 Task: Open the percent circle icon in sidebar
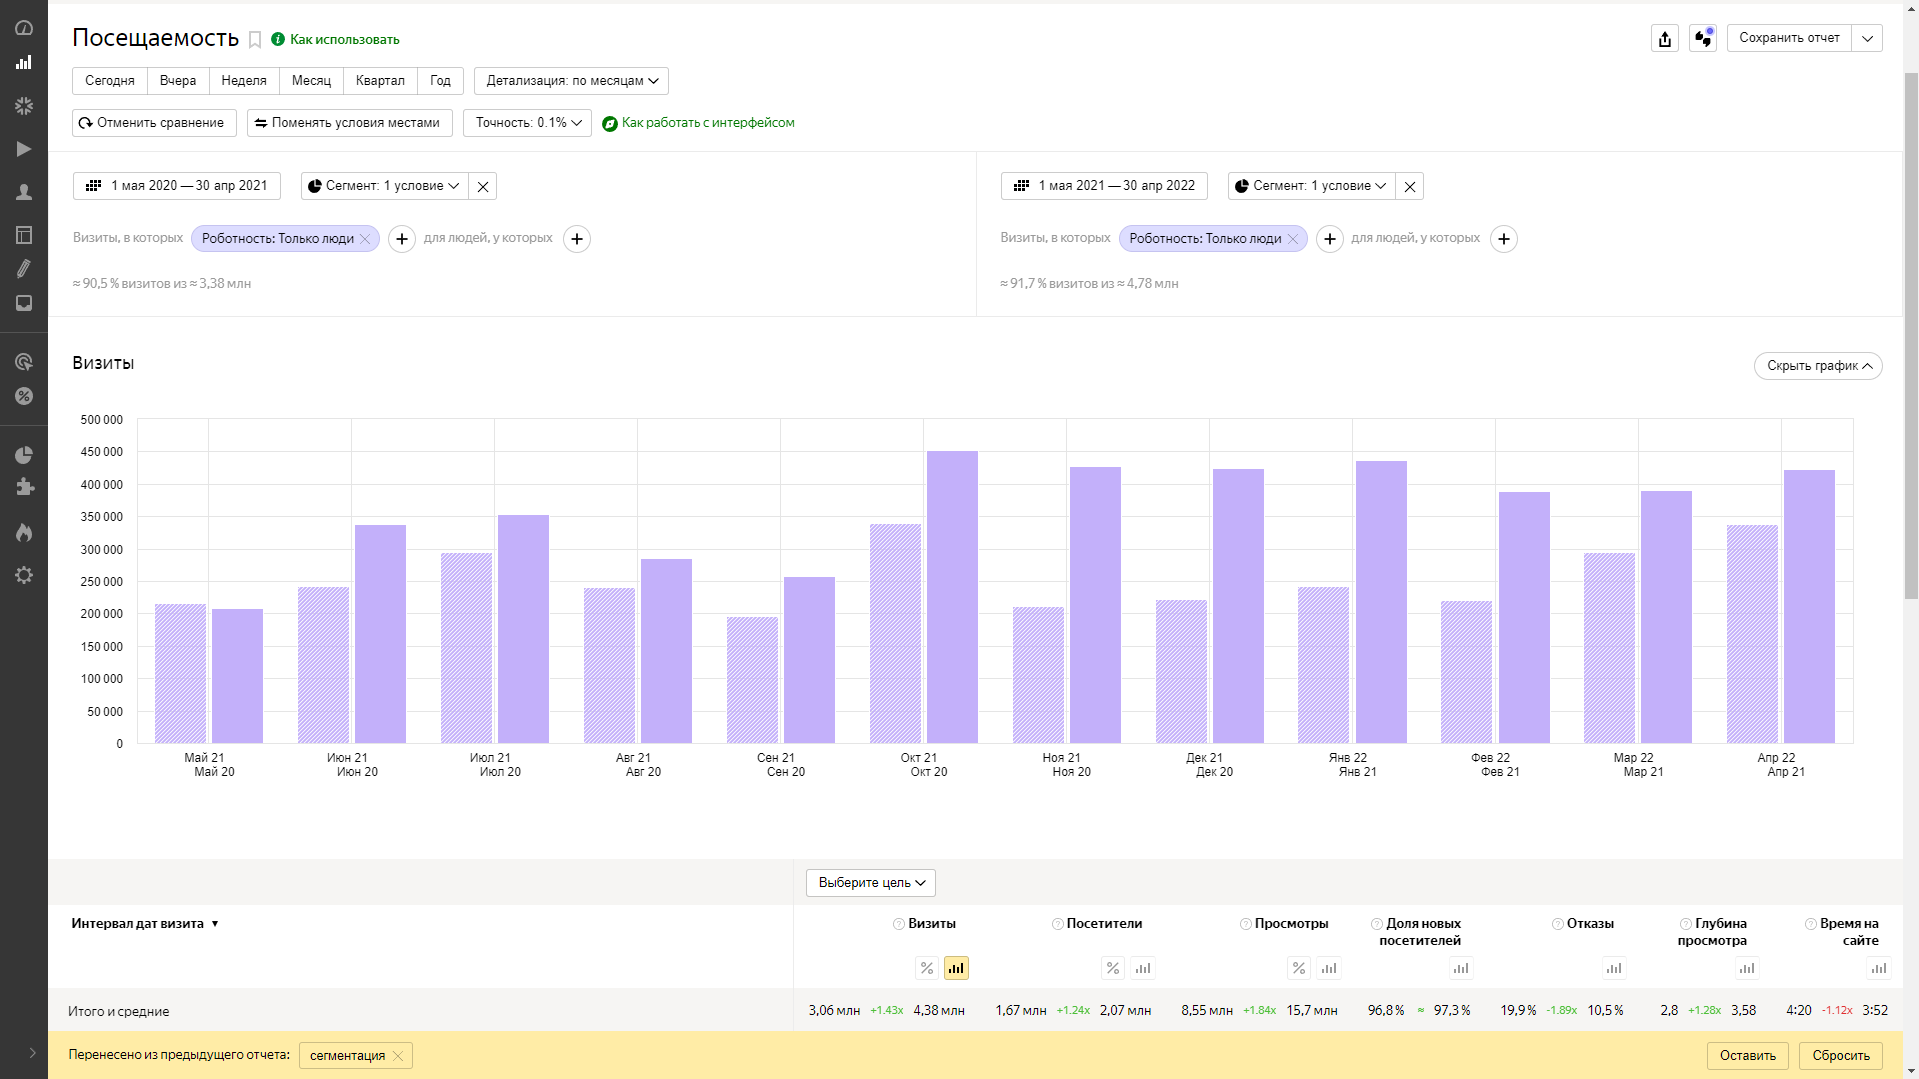[24, 396]
